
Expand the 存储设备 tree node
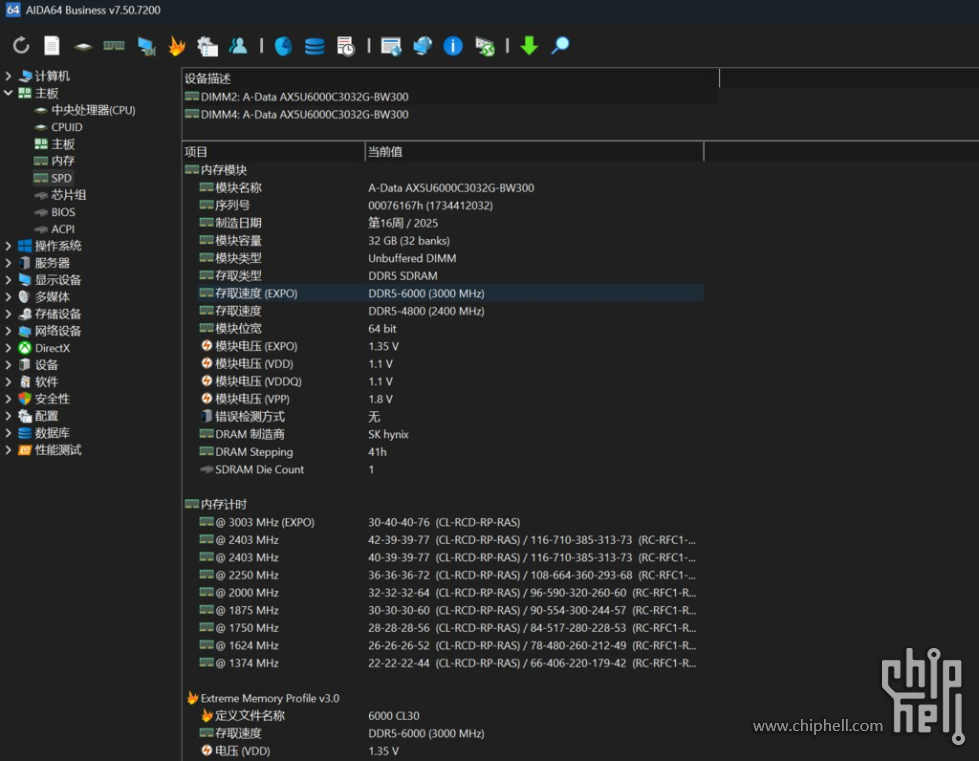[x=8, y=314]
